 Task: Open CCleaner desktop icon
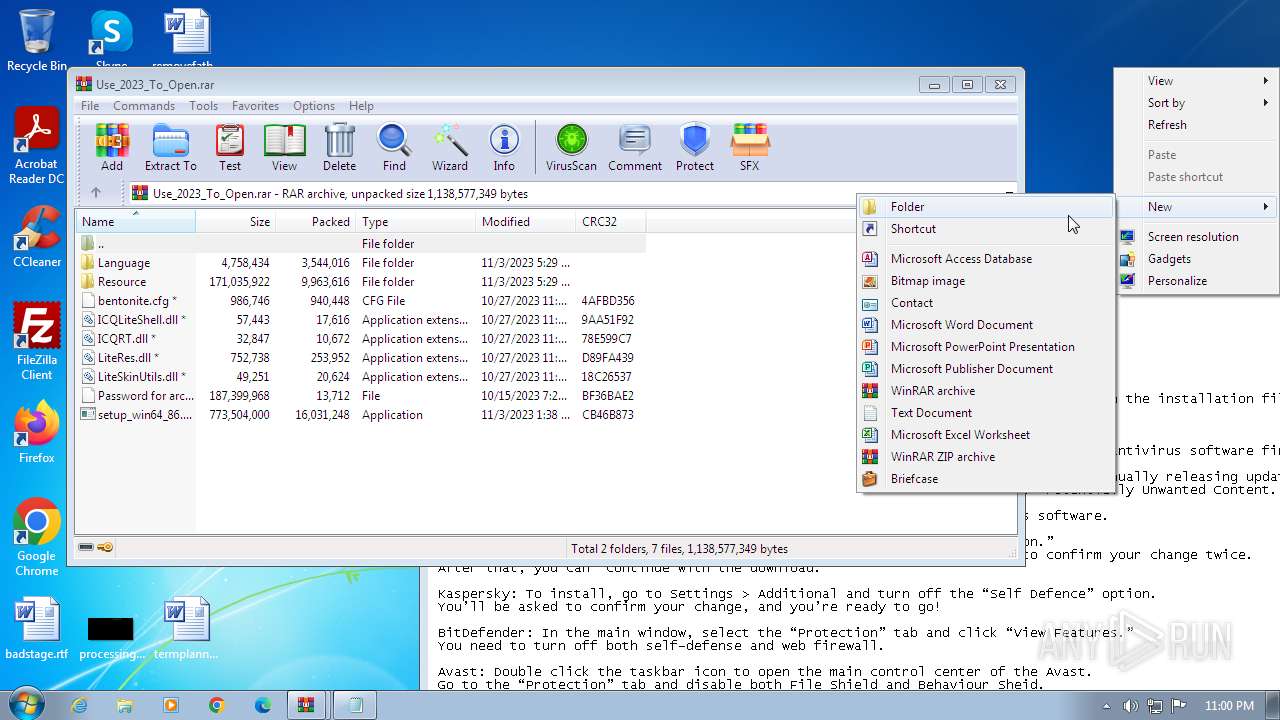(x=37, y=237)
